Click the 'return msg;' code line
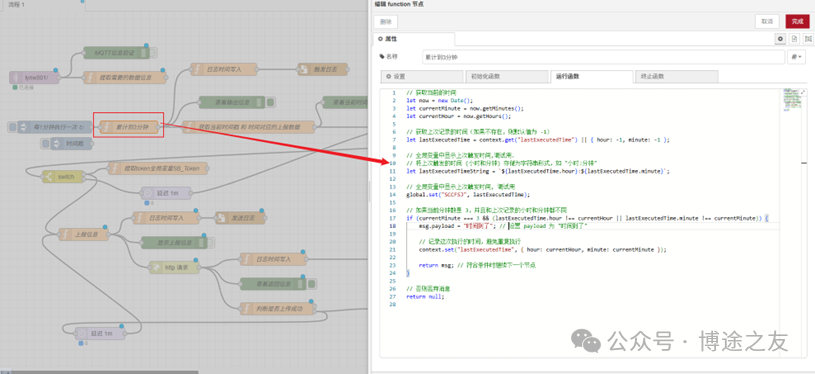This screenshot has width=815, height=374. tap(478, 265)
